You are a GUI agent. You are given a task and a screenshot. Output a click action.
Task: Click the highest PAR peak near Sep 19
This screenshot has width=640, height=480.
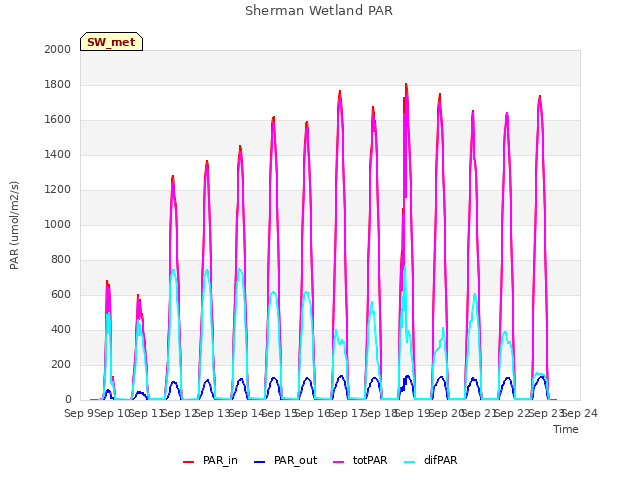(406, 84)
